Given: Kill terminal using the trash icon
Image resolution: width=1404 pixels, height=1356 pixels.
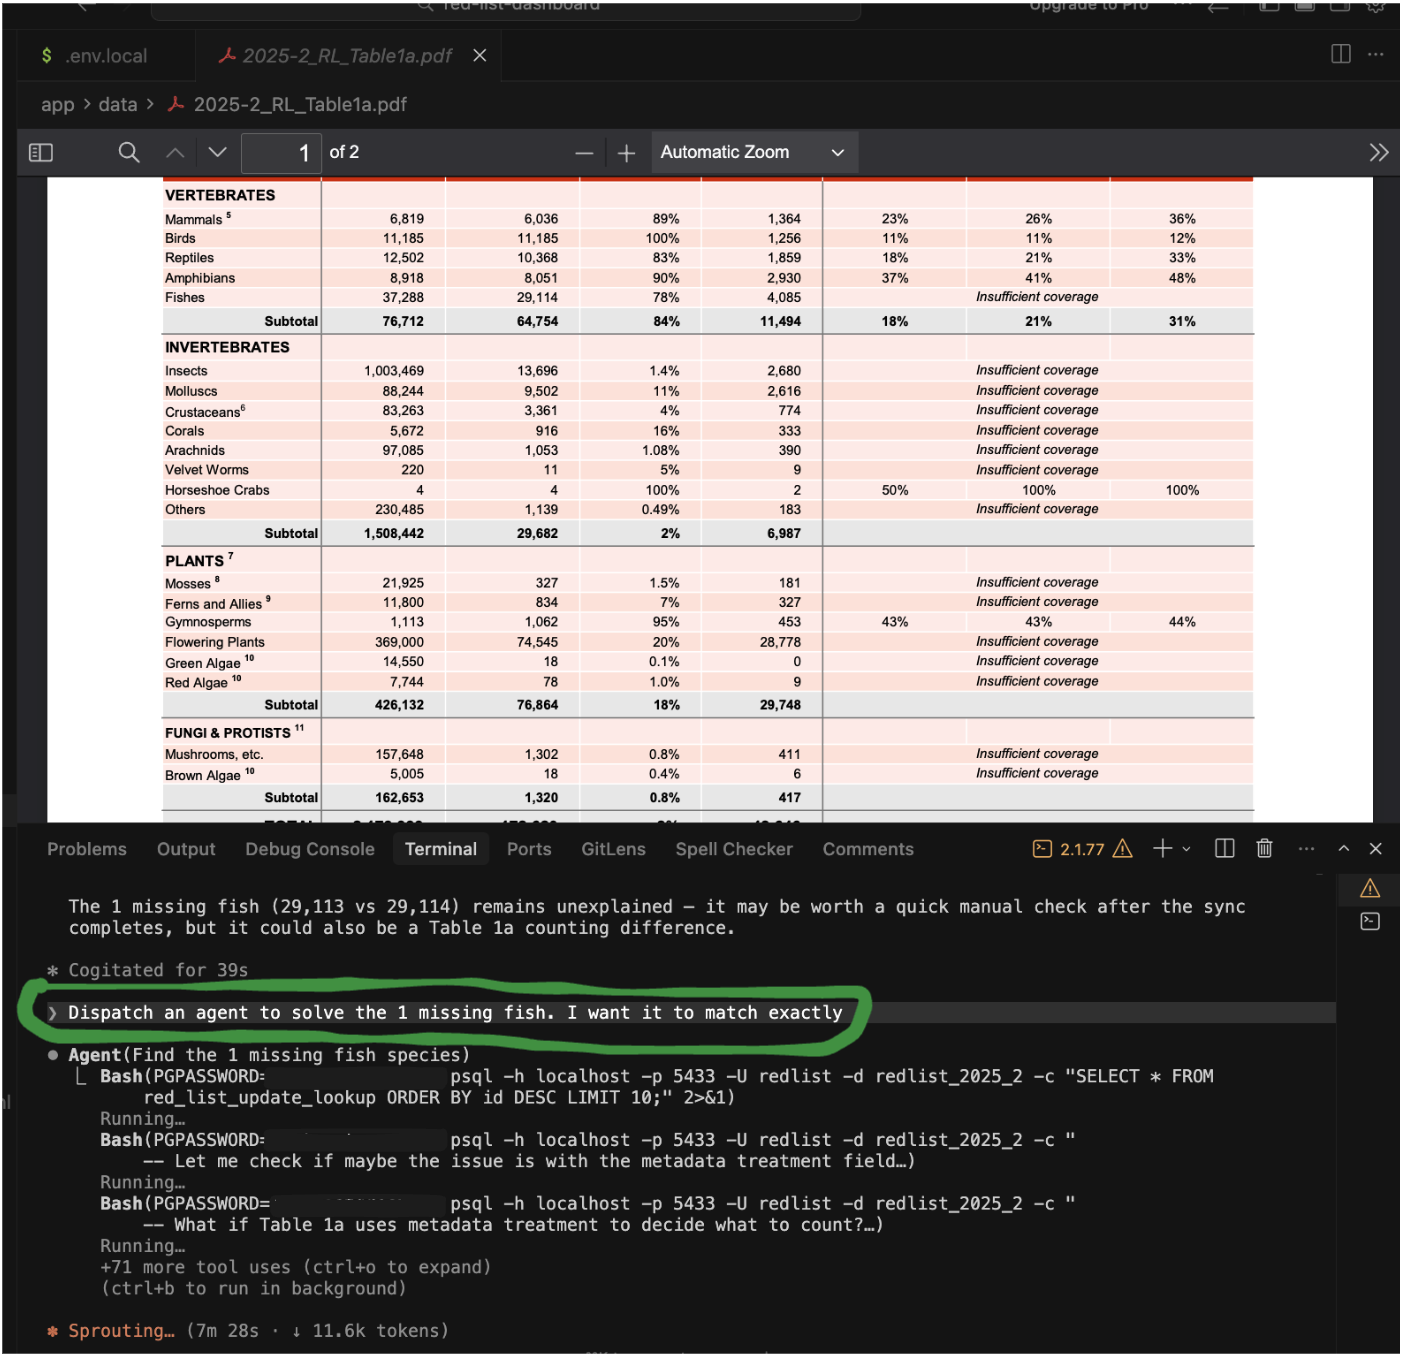Looking at the screenshot, I should [1264, 849].
